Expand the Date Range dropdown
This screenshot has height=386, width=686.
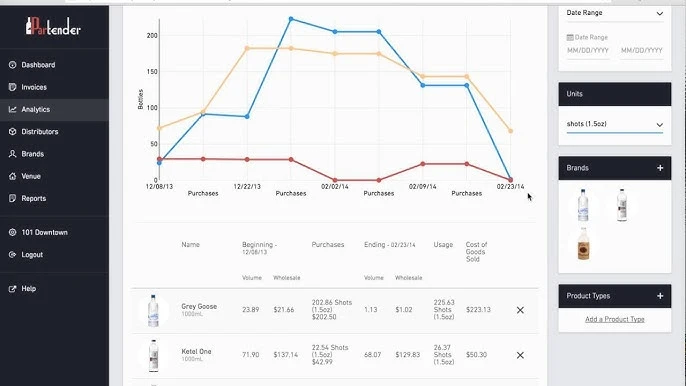615,13
